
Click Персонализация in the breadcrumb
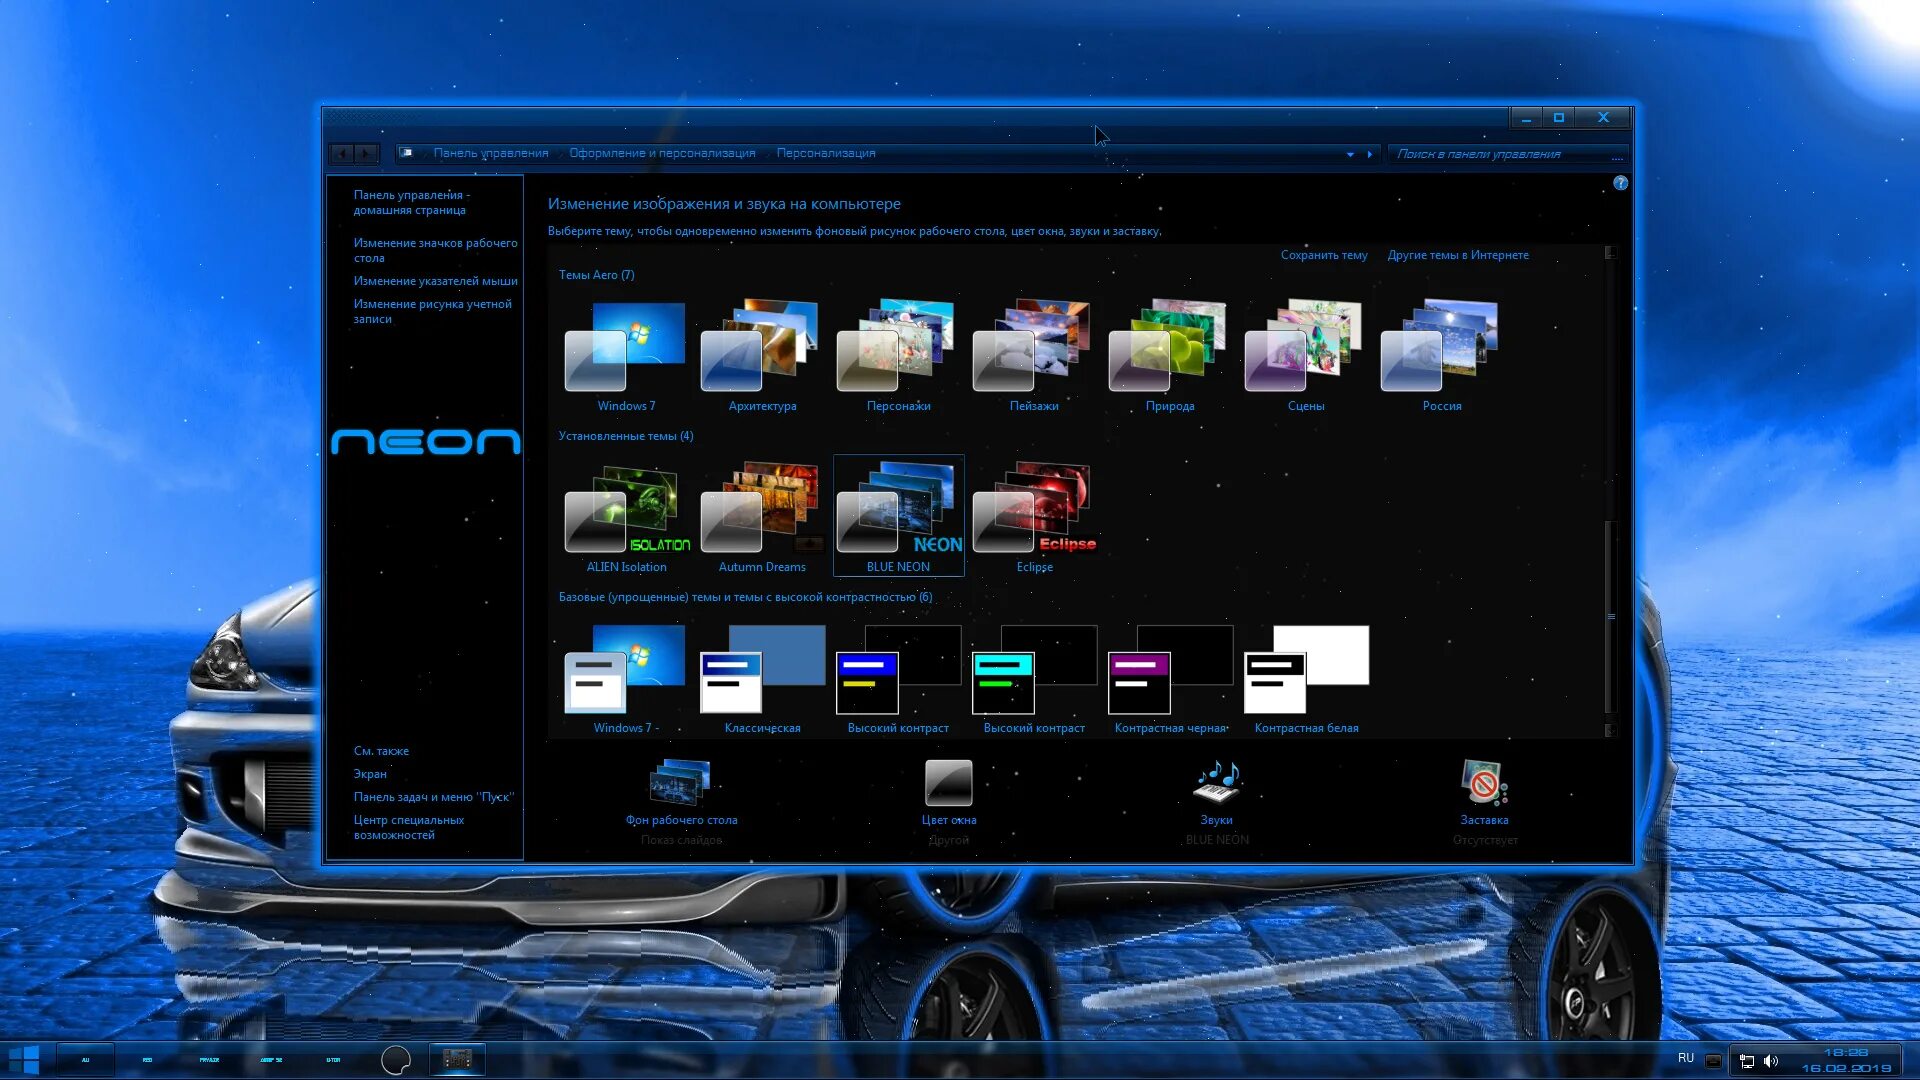click(825, 153)
